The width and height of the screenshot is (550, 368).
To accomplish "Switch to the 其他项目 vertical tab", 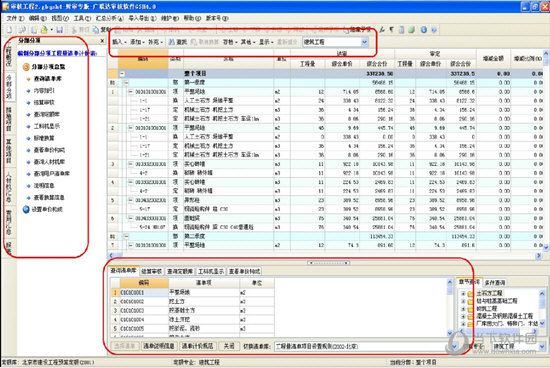I will pyautogui.click(x=9, y=151).
